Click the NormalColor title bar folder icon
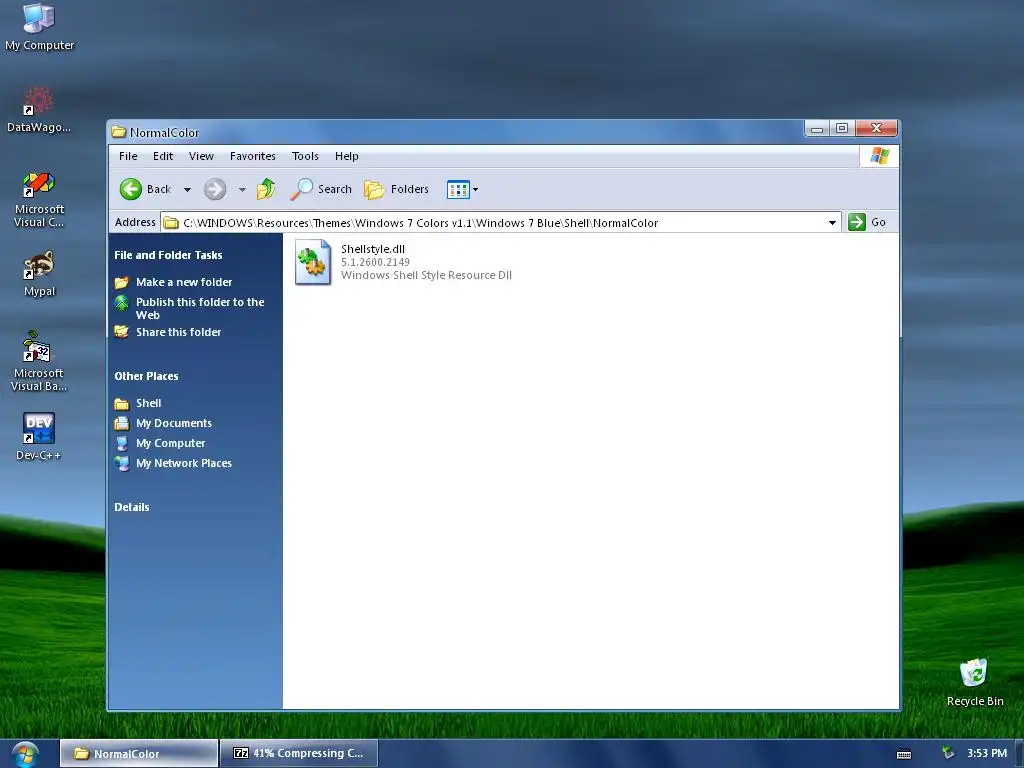The width and height of the screenshot is (1024, 768). [118, 132]
